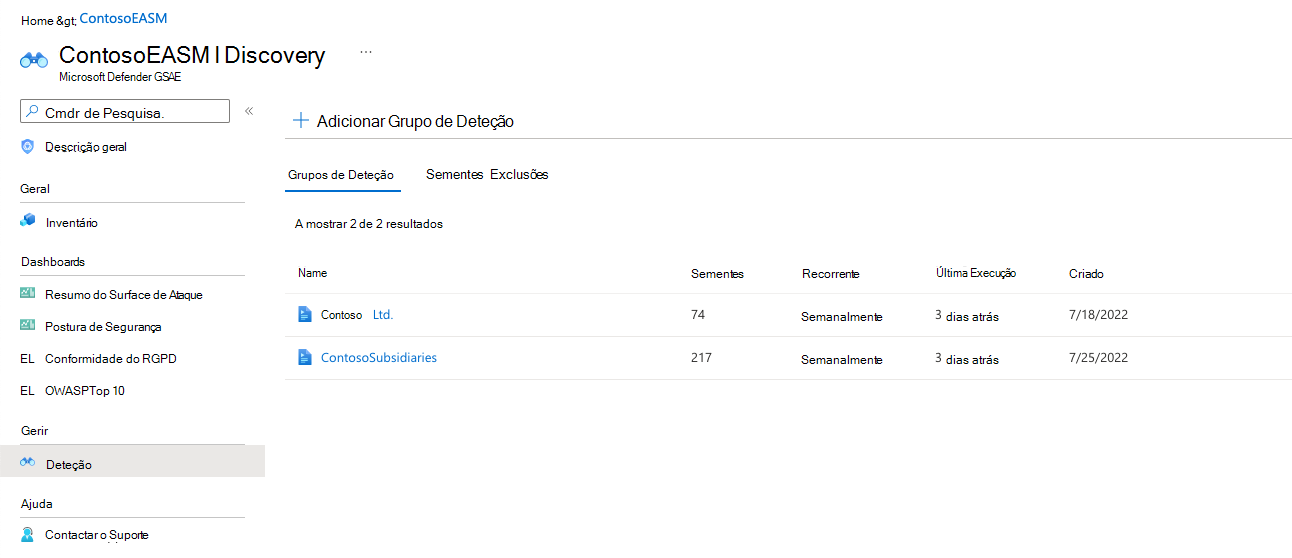Screen dimensions: 1292x558
Task: Click the Contoso Ltd. document icon
Action: pyautogui.click(x=305, y=315)
